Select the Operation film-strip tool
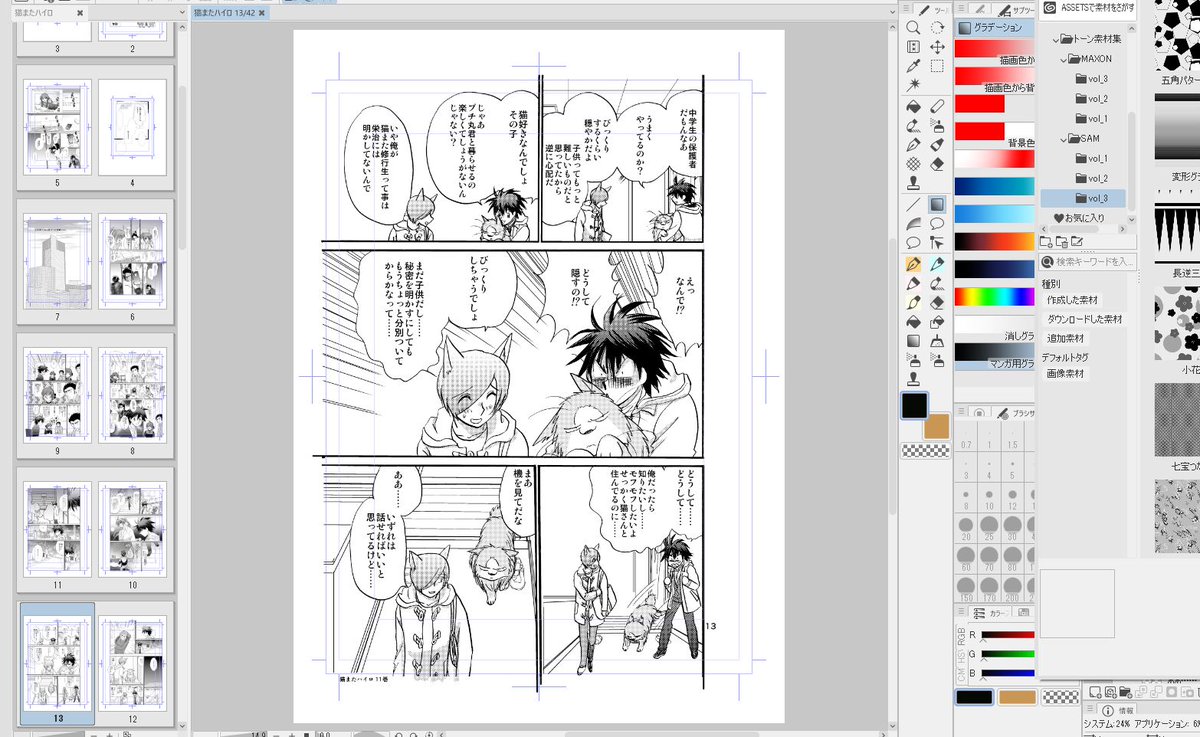 coord(913,47)
